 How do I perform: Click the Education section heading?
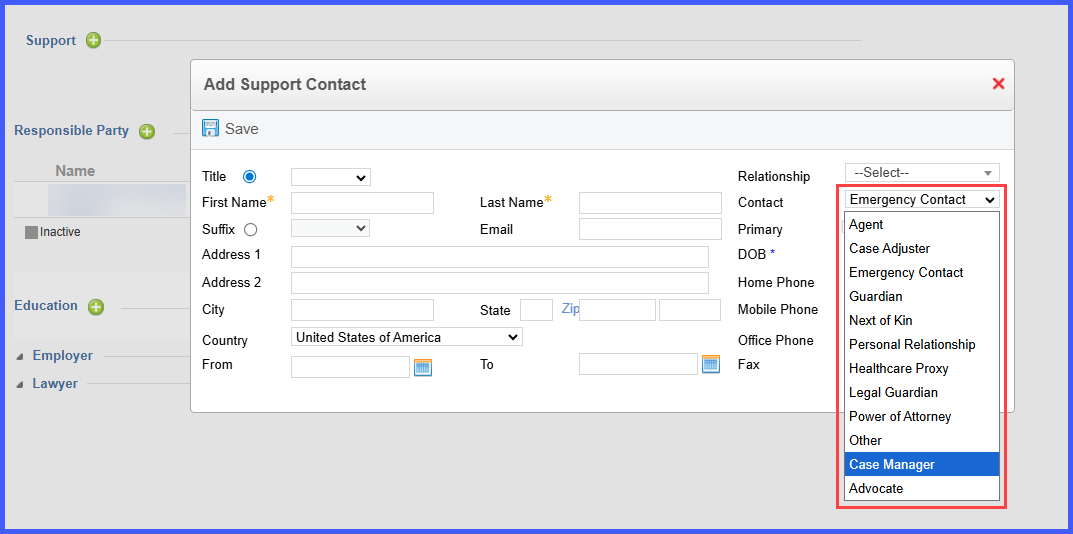(x=46, y=305)
